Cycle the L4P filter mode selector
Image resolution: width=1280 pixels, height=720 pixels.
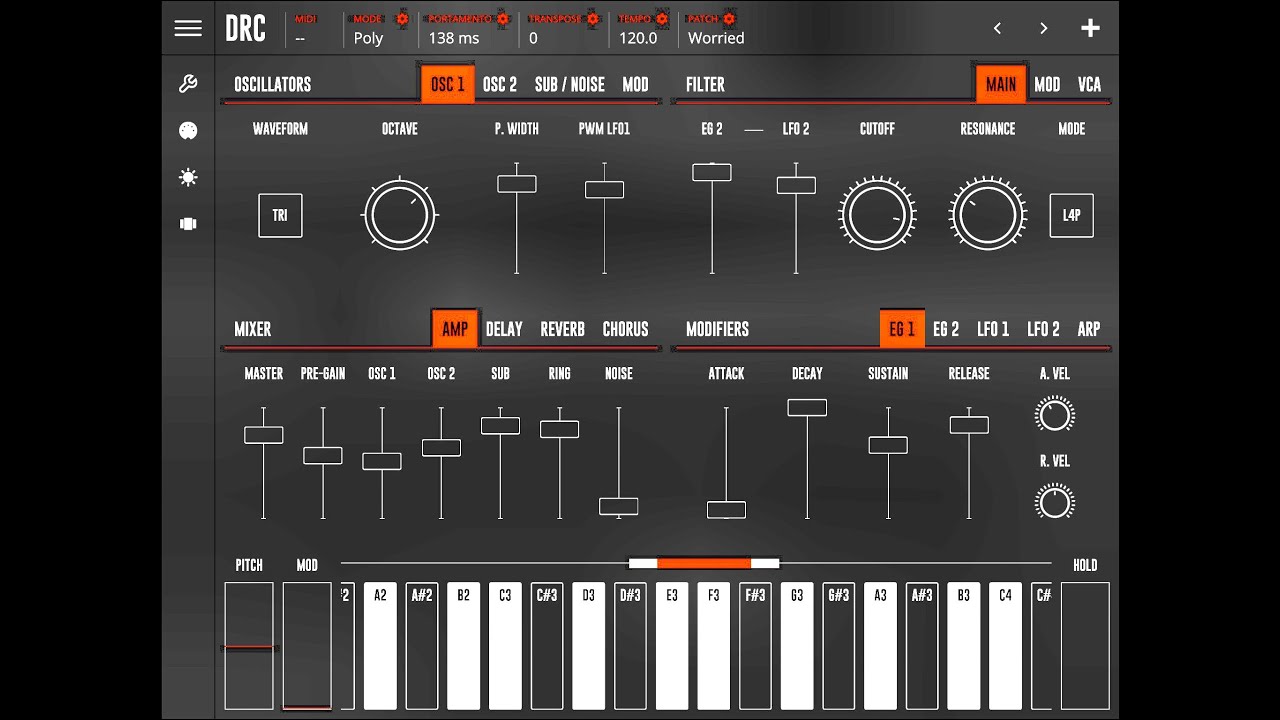pos(1071,215)
